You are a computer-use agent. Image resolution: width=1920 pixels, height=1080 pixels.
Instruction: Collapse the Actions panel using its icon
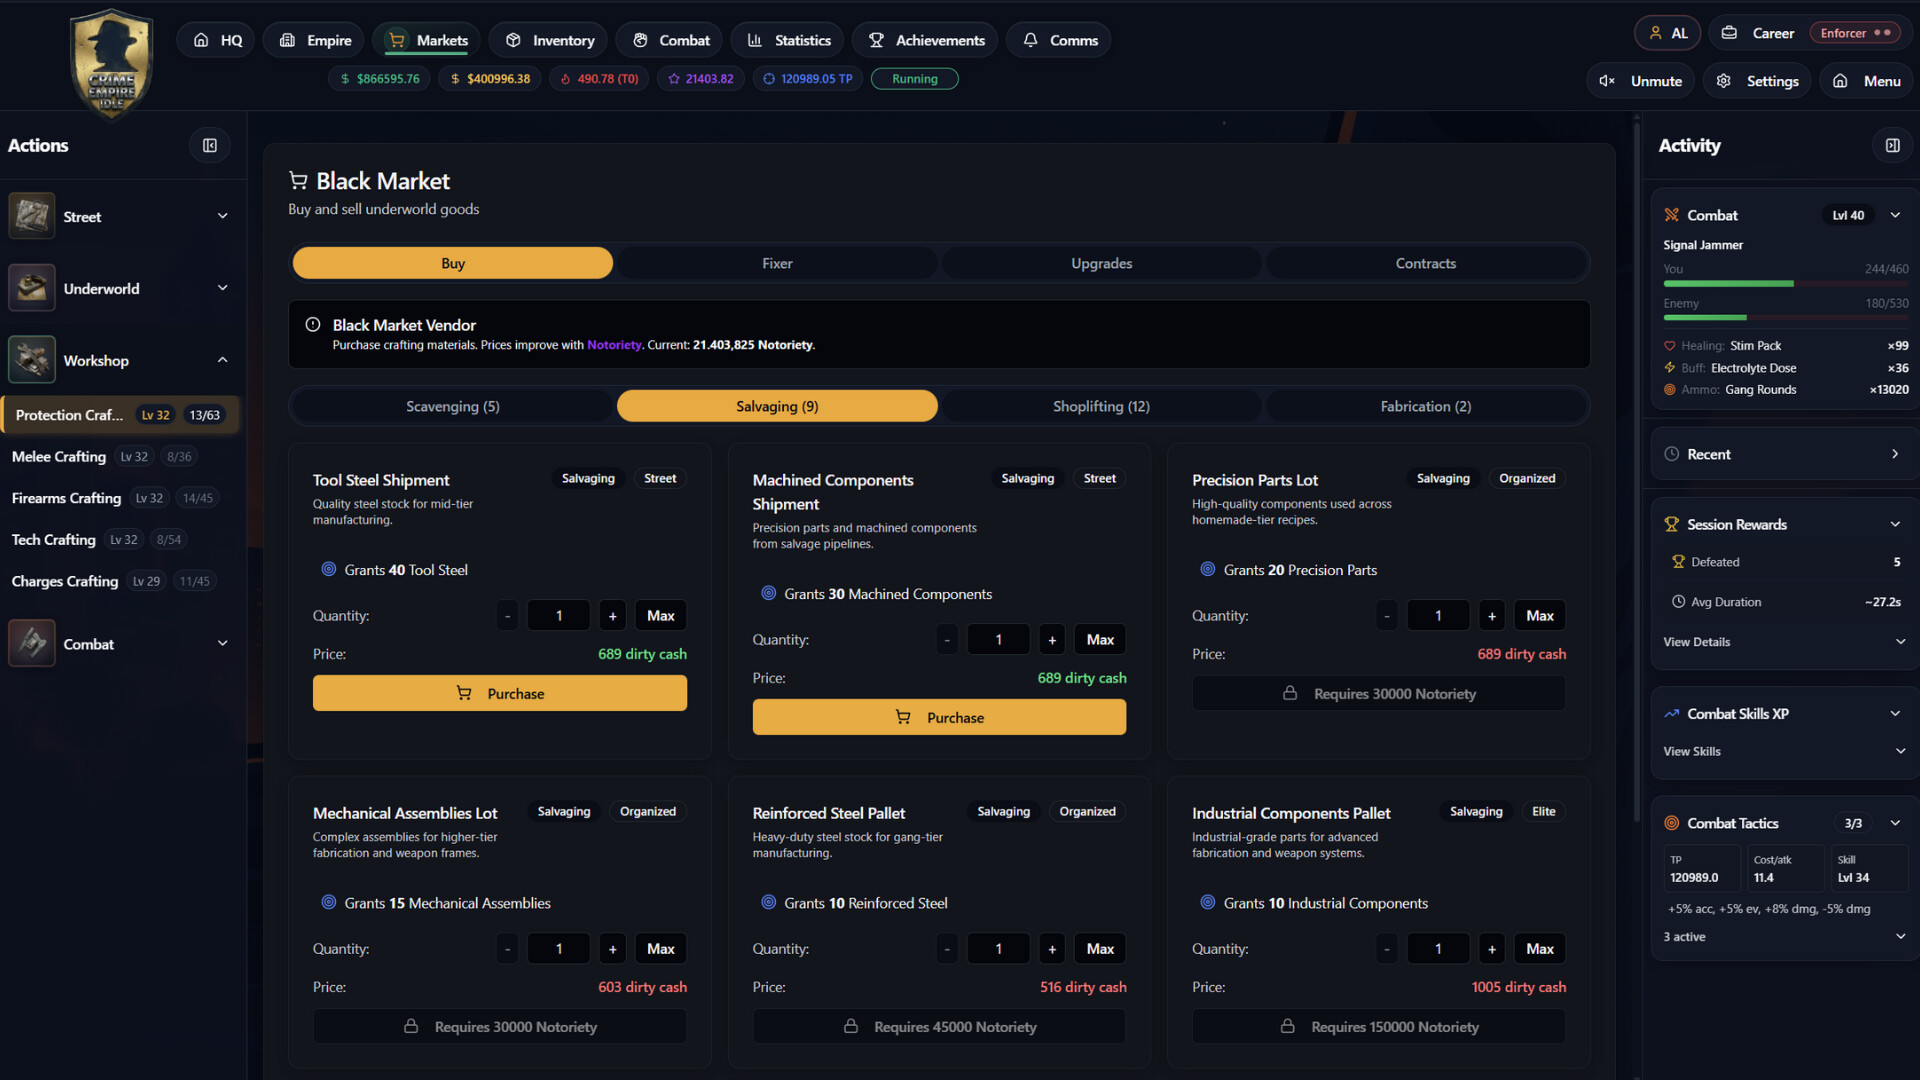210,146
